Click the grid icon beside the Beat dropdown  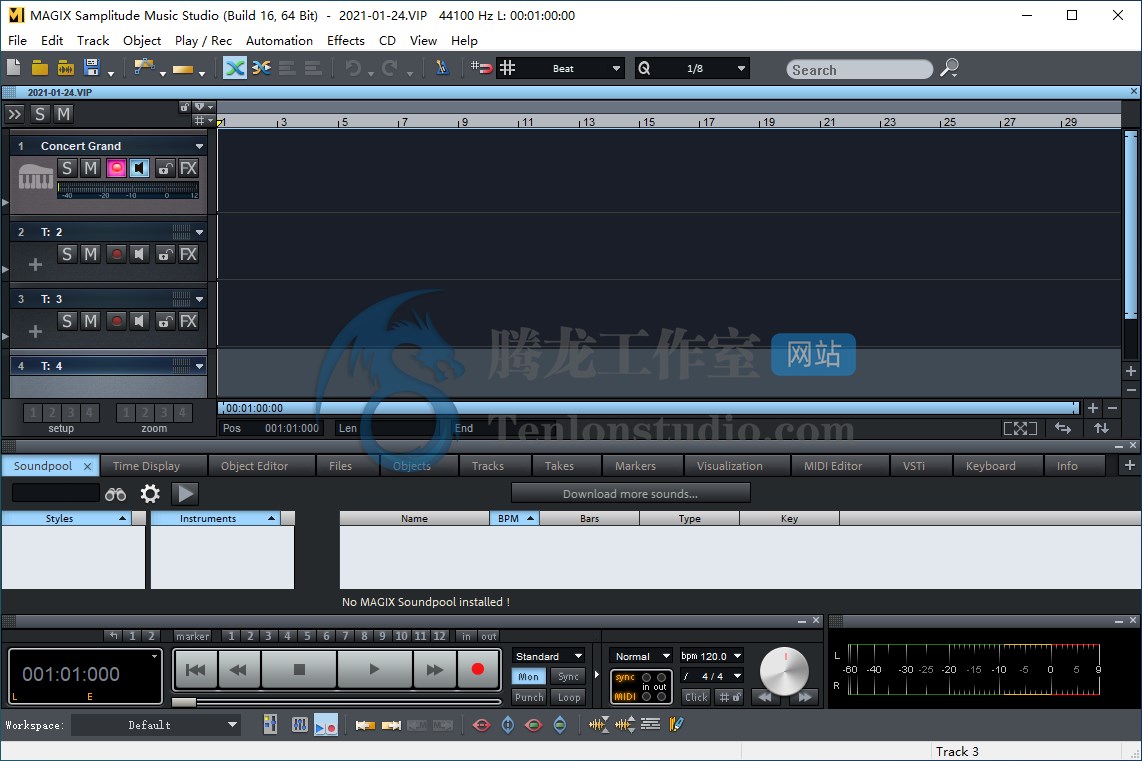tap(508, 68)
